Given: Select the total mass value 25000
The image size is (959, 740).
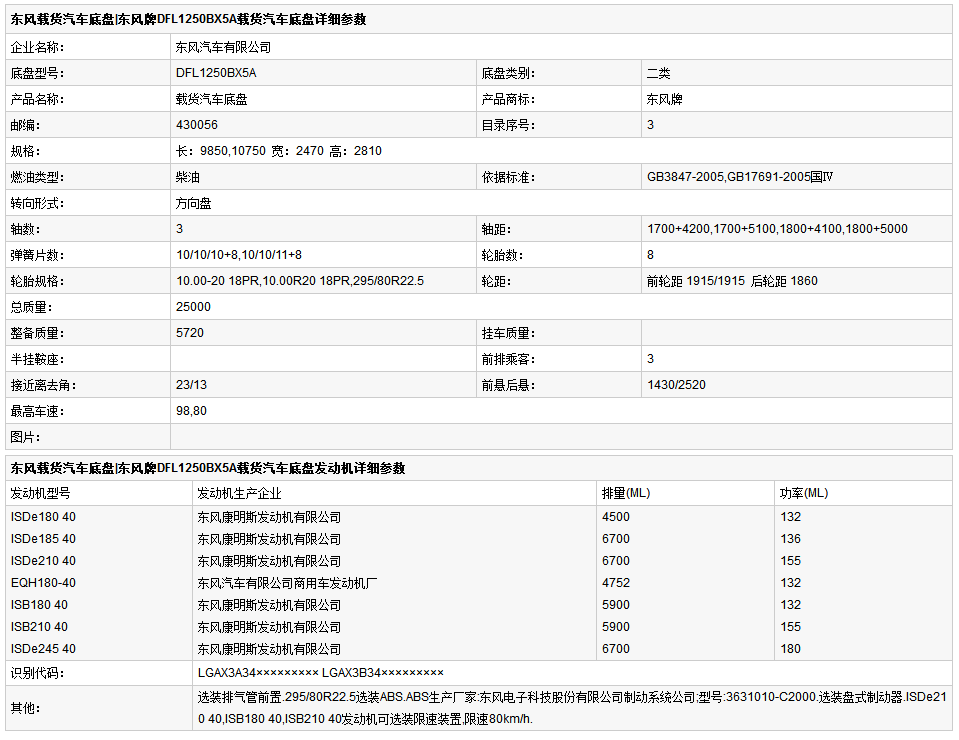Looking at the screenshot, I should [x=193, y=307].
